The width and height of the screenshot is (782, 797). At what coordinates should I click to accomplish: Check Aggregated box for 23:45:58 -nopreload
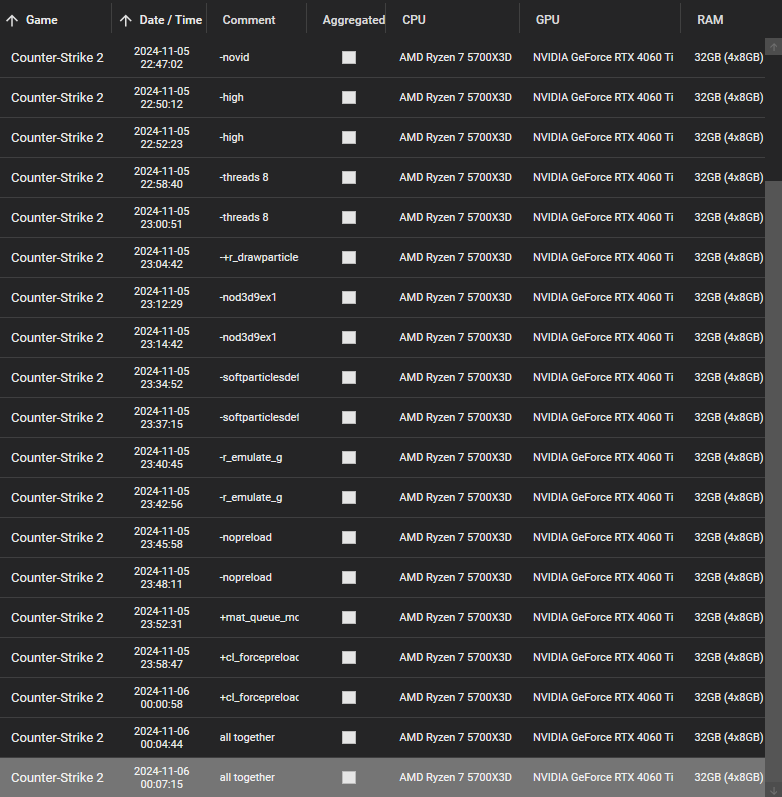(349, 537)
